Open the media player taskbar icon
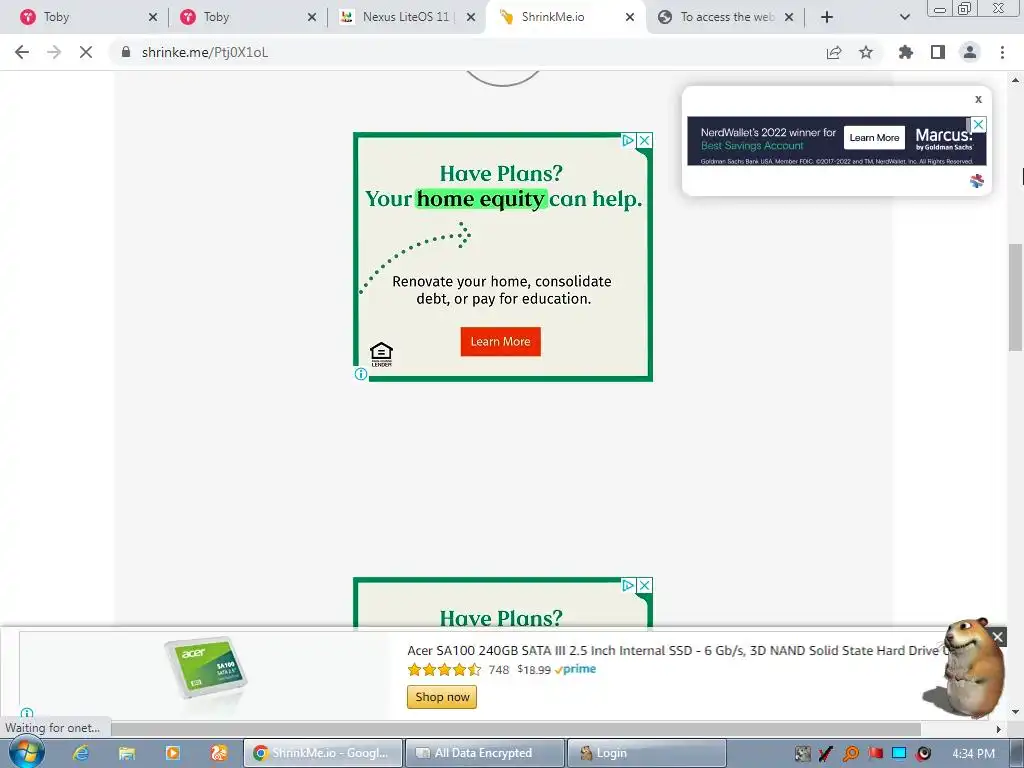Screen dimensions: 1024x768 click(x=173, y=753)
